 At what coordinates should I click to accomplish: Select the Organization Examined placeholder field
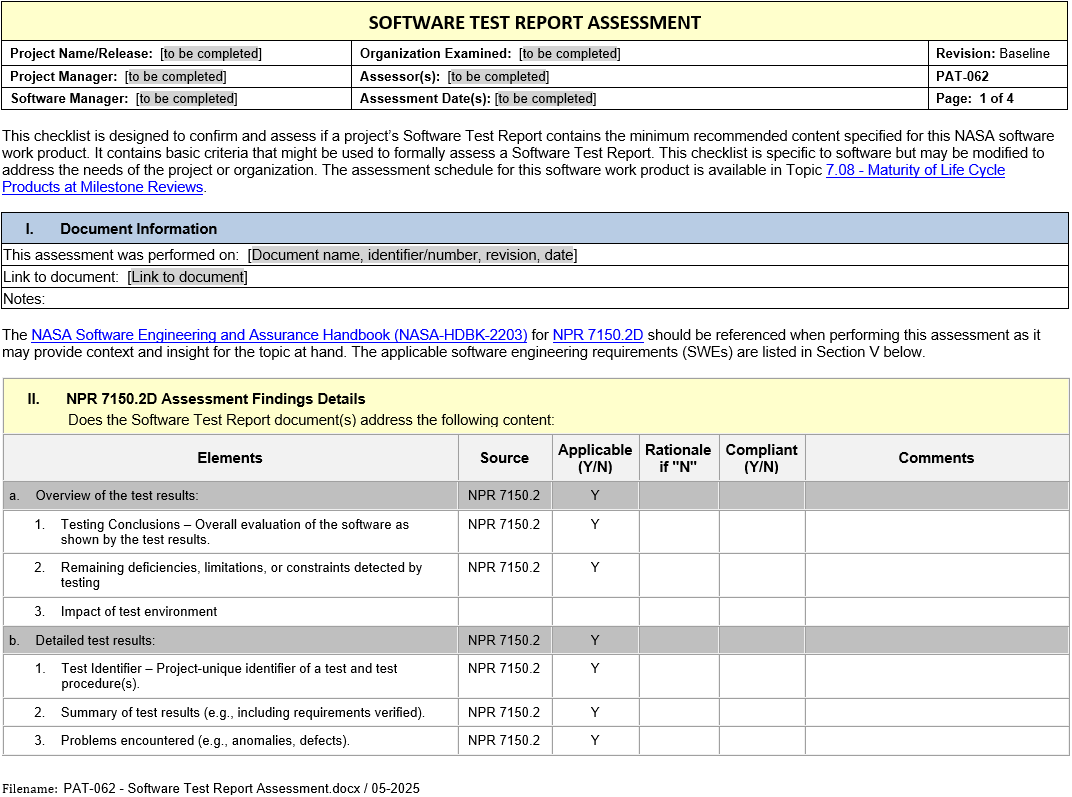coord(569,54)
